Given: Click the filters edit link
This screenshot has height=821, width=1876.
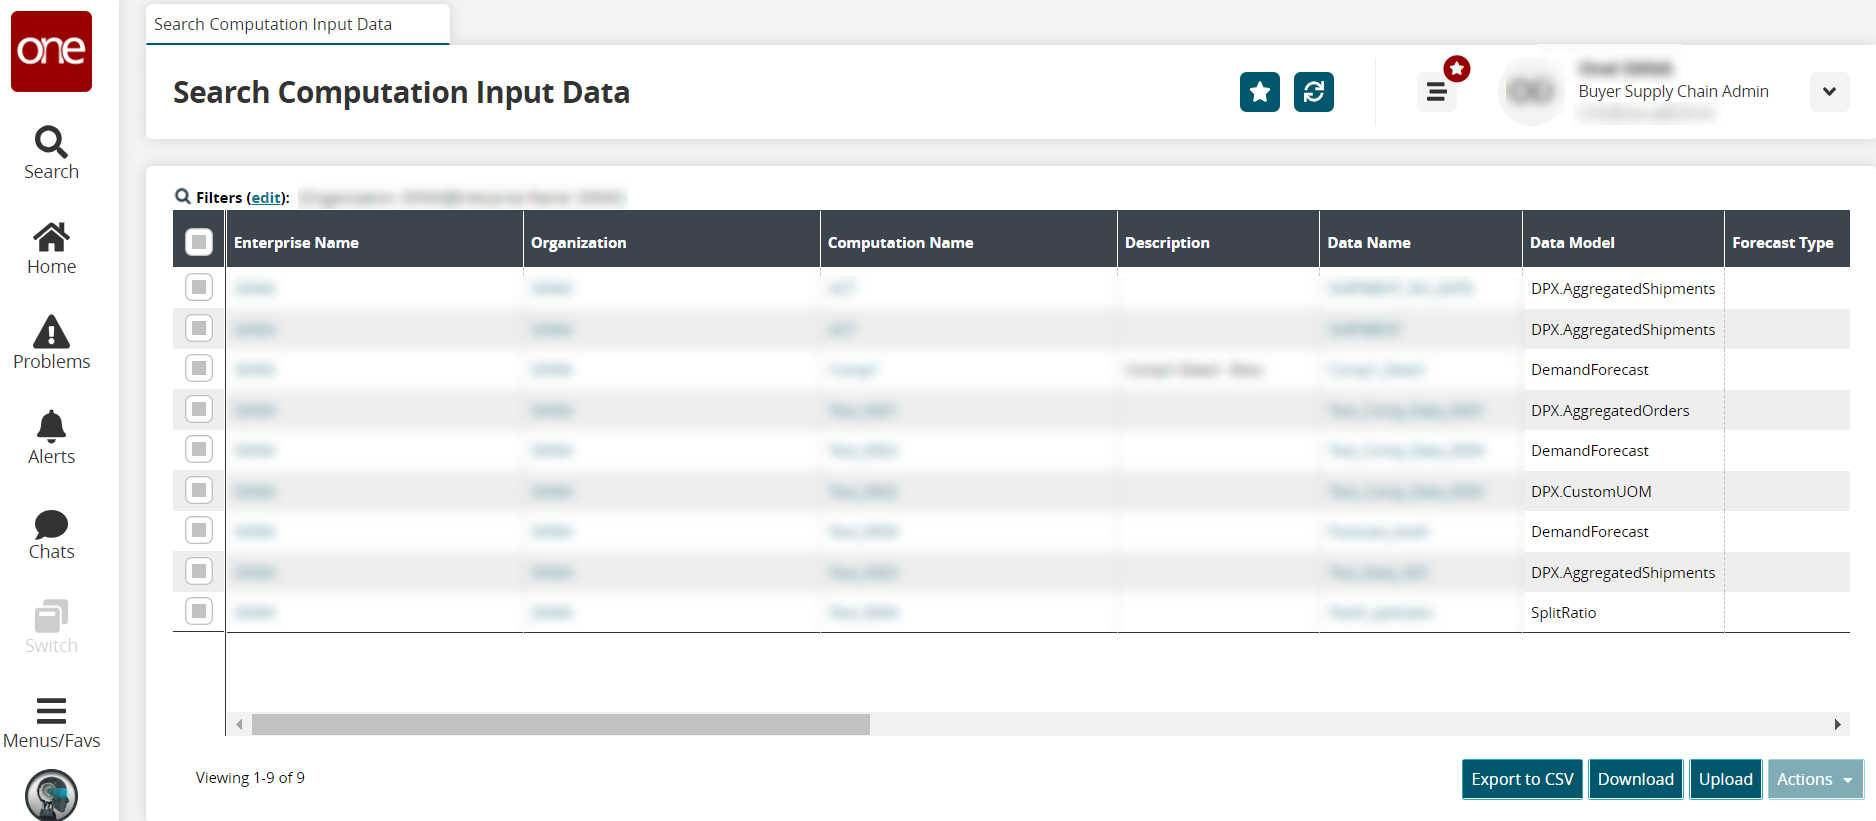Looking at the screenshot, I should [x=266, y=198].
